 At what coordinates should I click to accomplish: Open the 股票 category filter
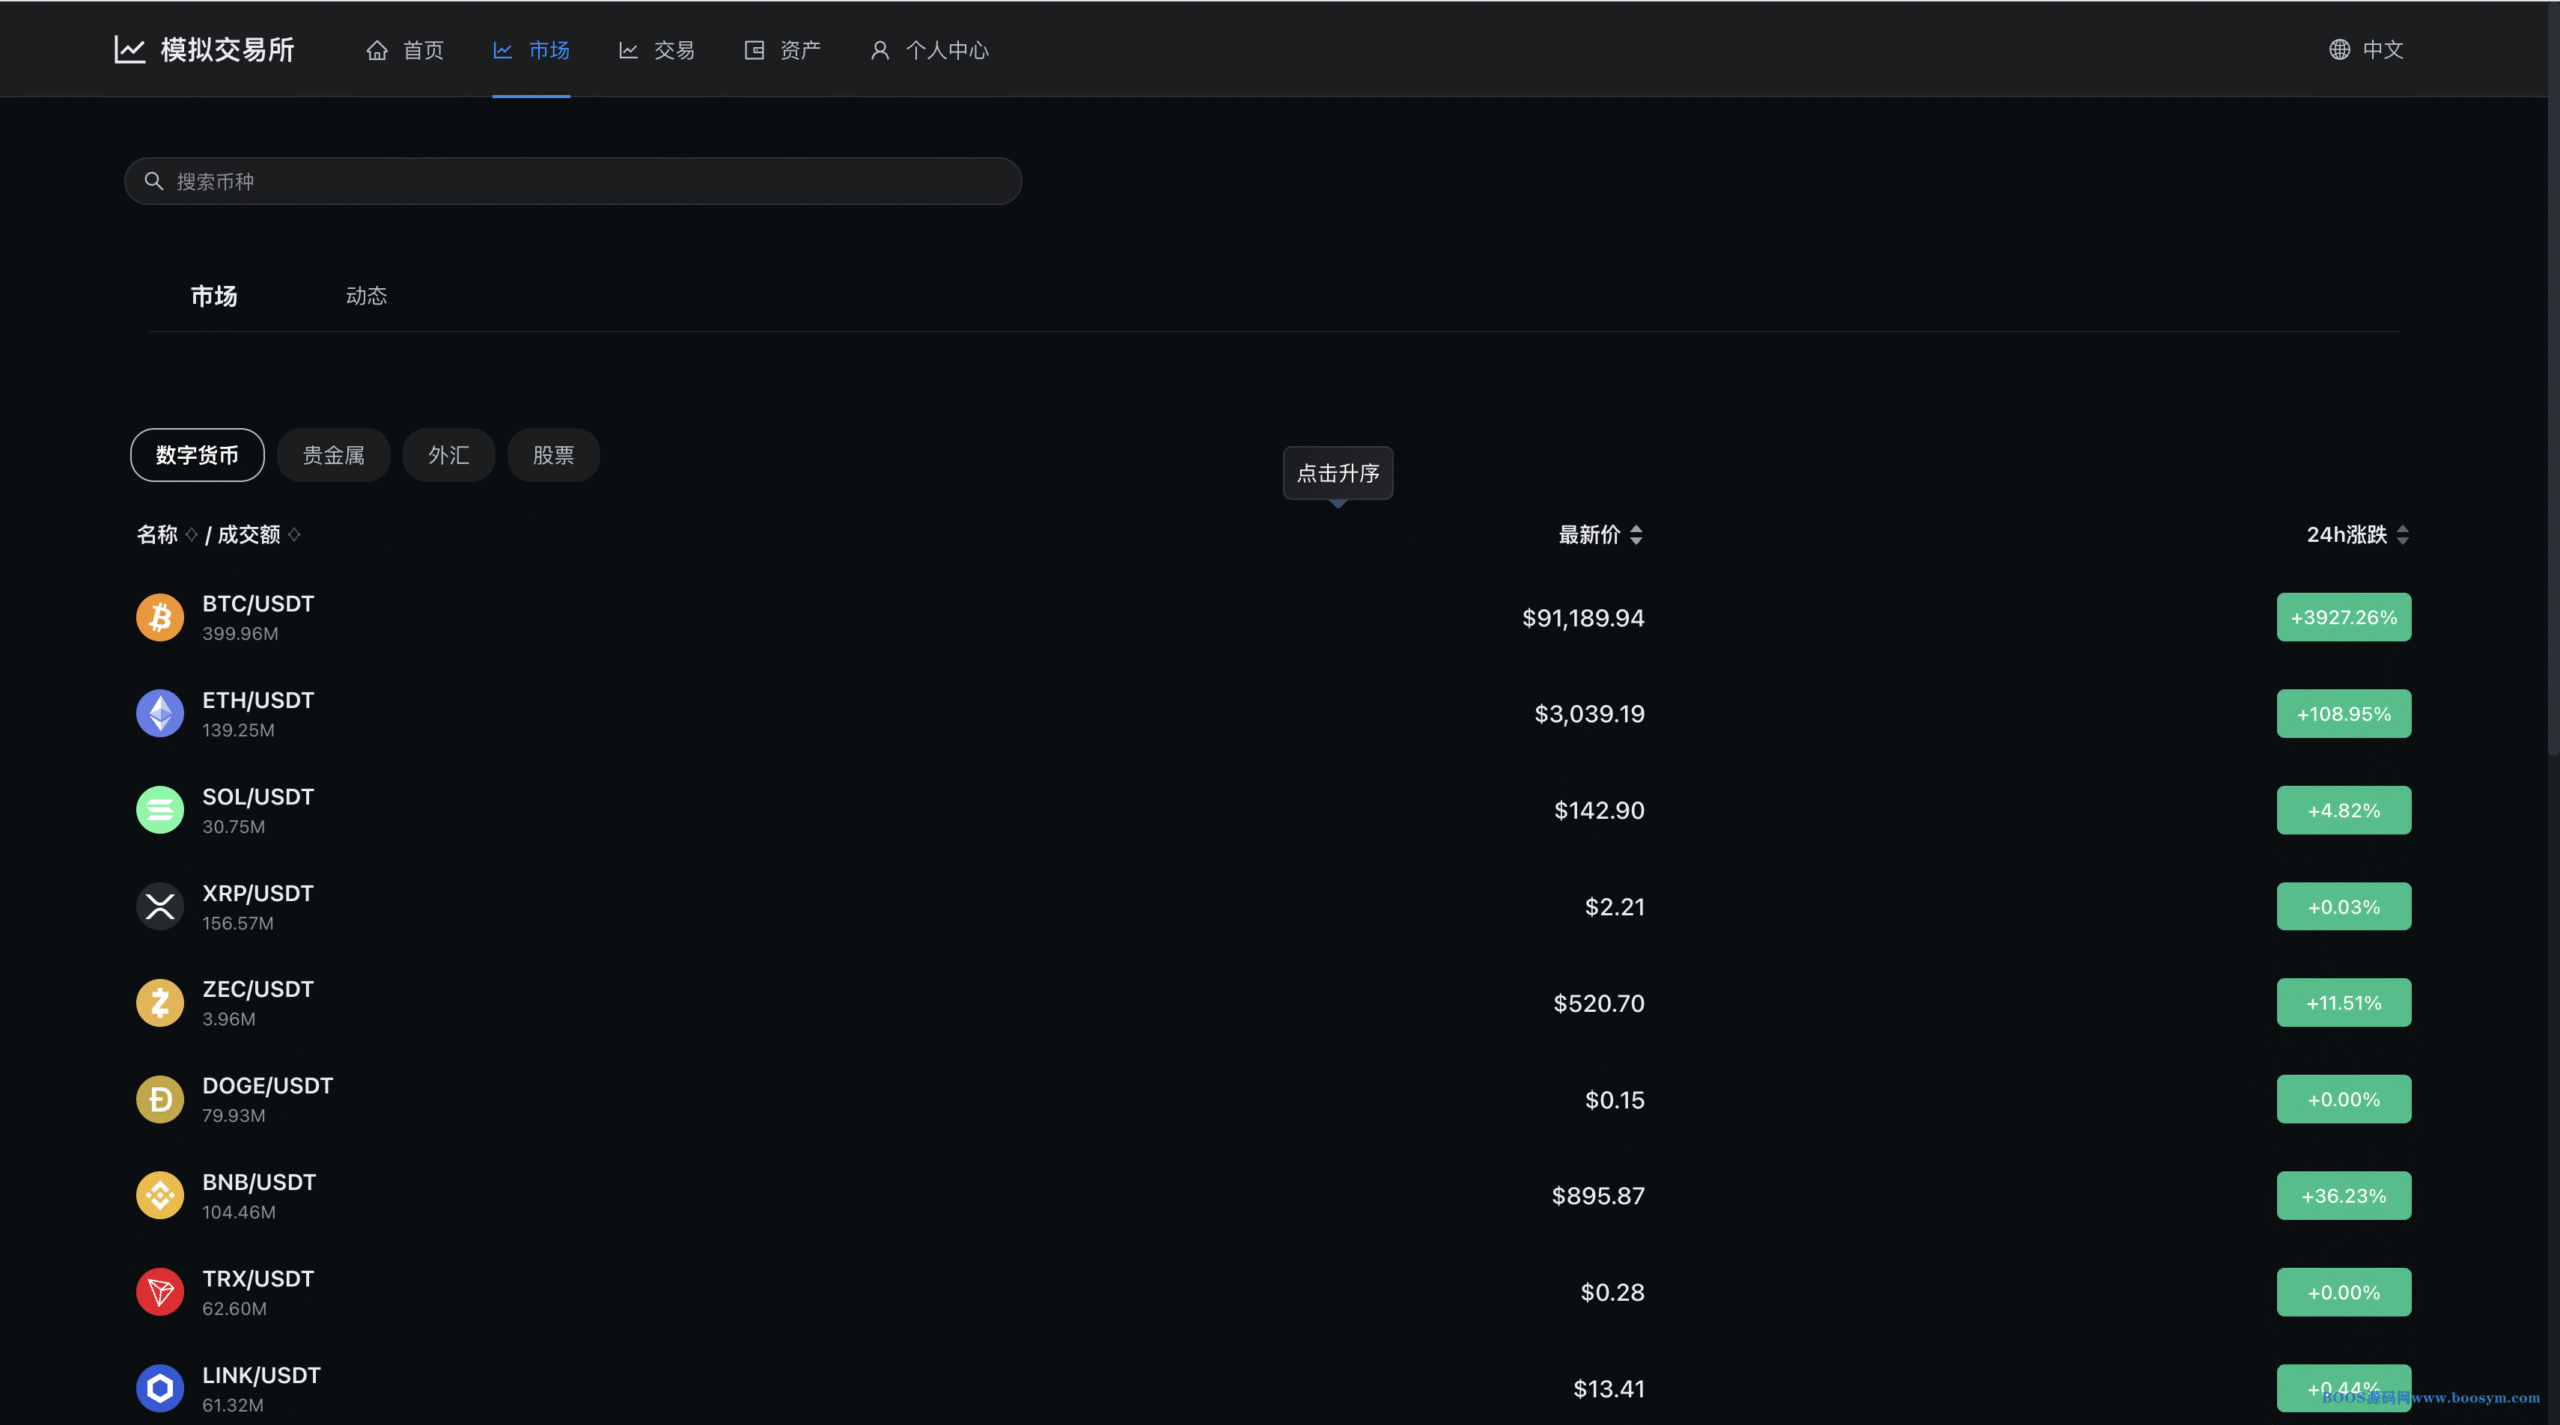(x=553, y=455)
